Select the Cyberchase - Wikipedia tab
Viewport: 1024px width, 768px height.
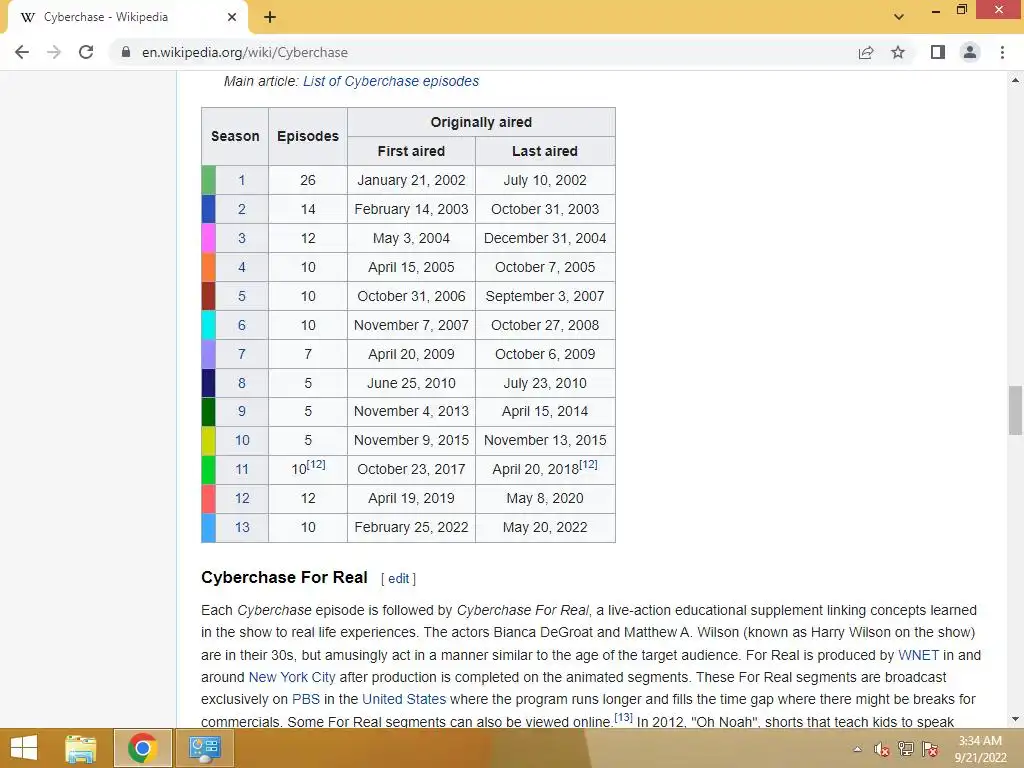pyautogui.click(x=128, y=18)
